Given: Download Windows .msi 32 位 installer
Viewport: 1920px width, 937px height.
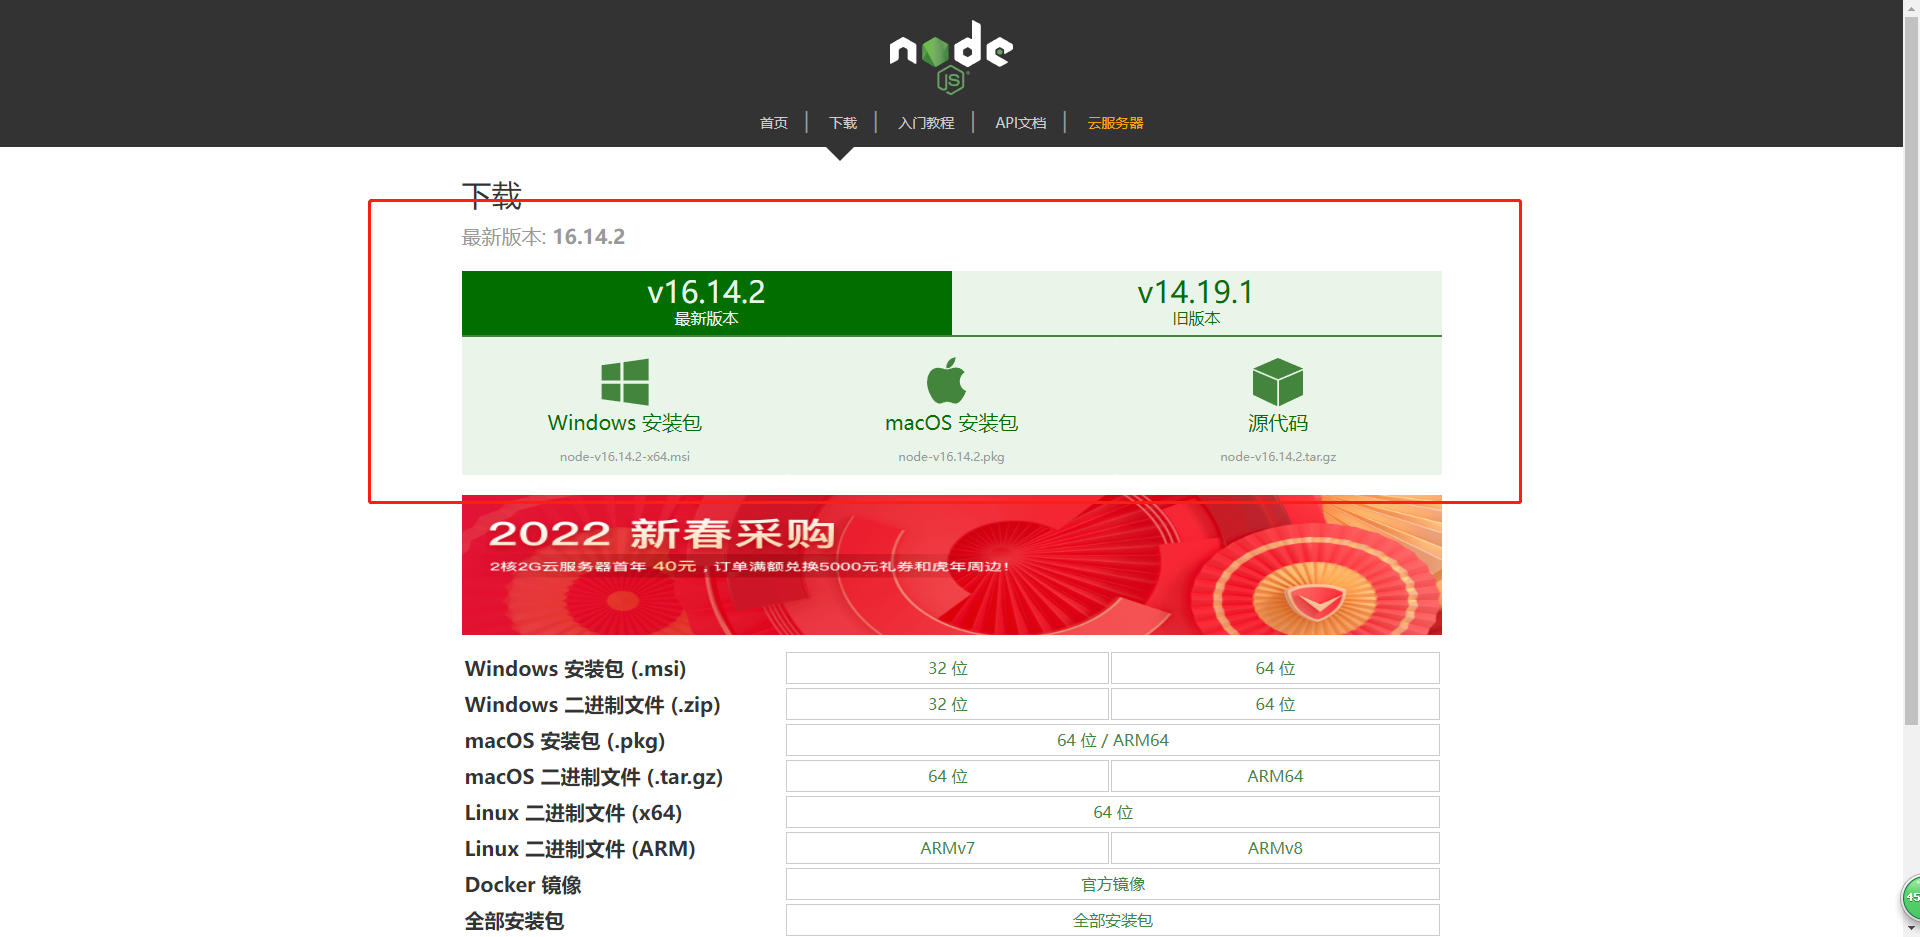Looking at the screenshot, I should click(947, 668).
